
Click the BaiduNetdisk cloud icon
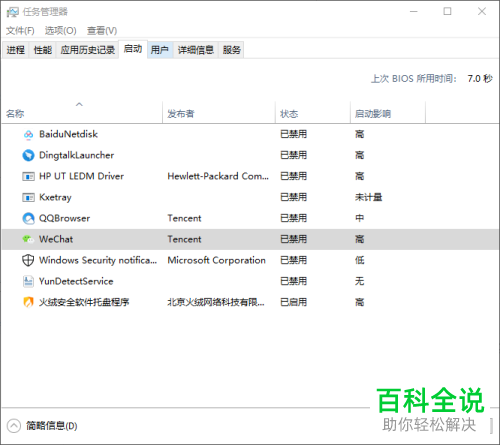pyautogui.click(x=28, y=134)
